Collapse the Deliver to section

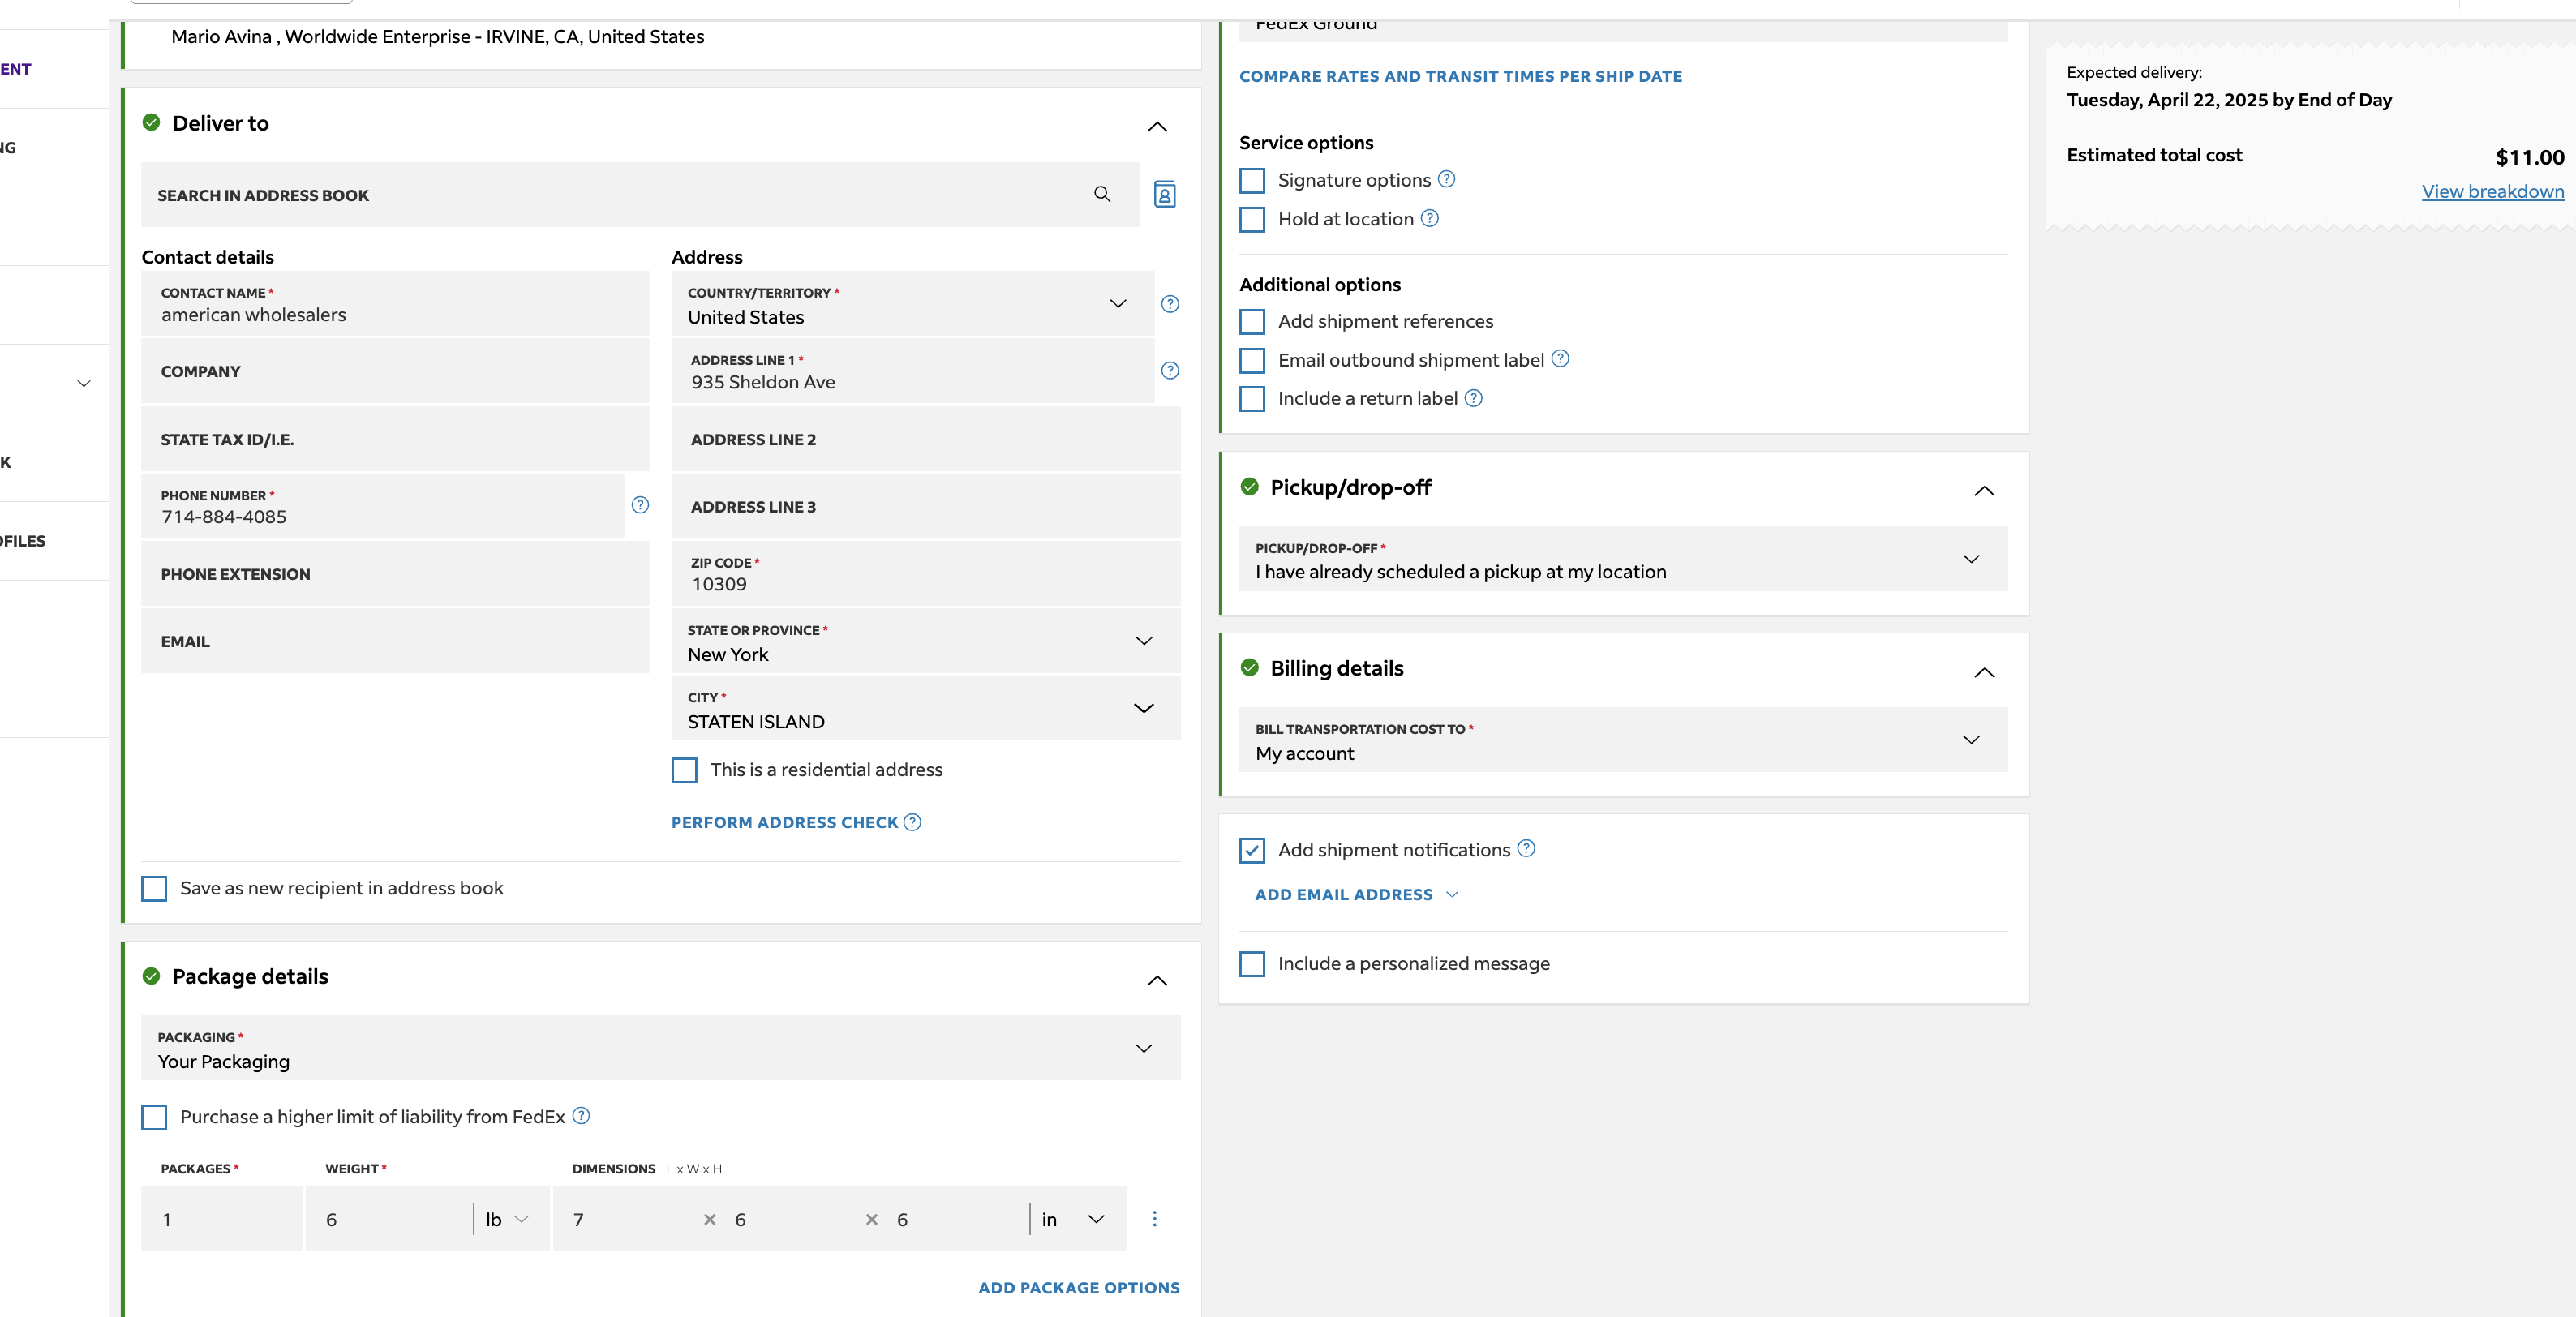[x=1157, y=126]
